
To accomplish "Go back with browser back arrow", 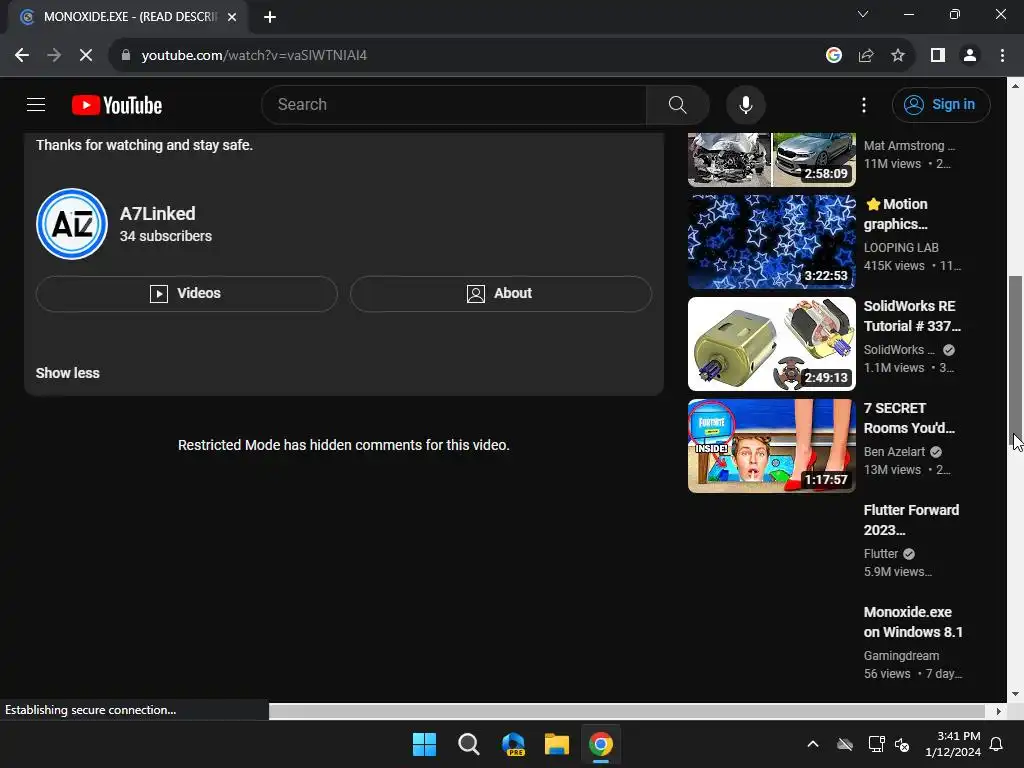I will point(22,56).
